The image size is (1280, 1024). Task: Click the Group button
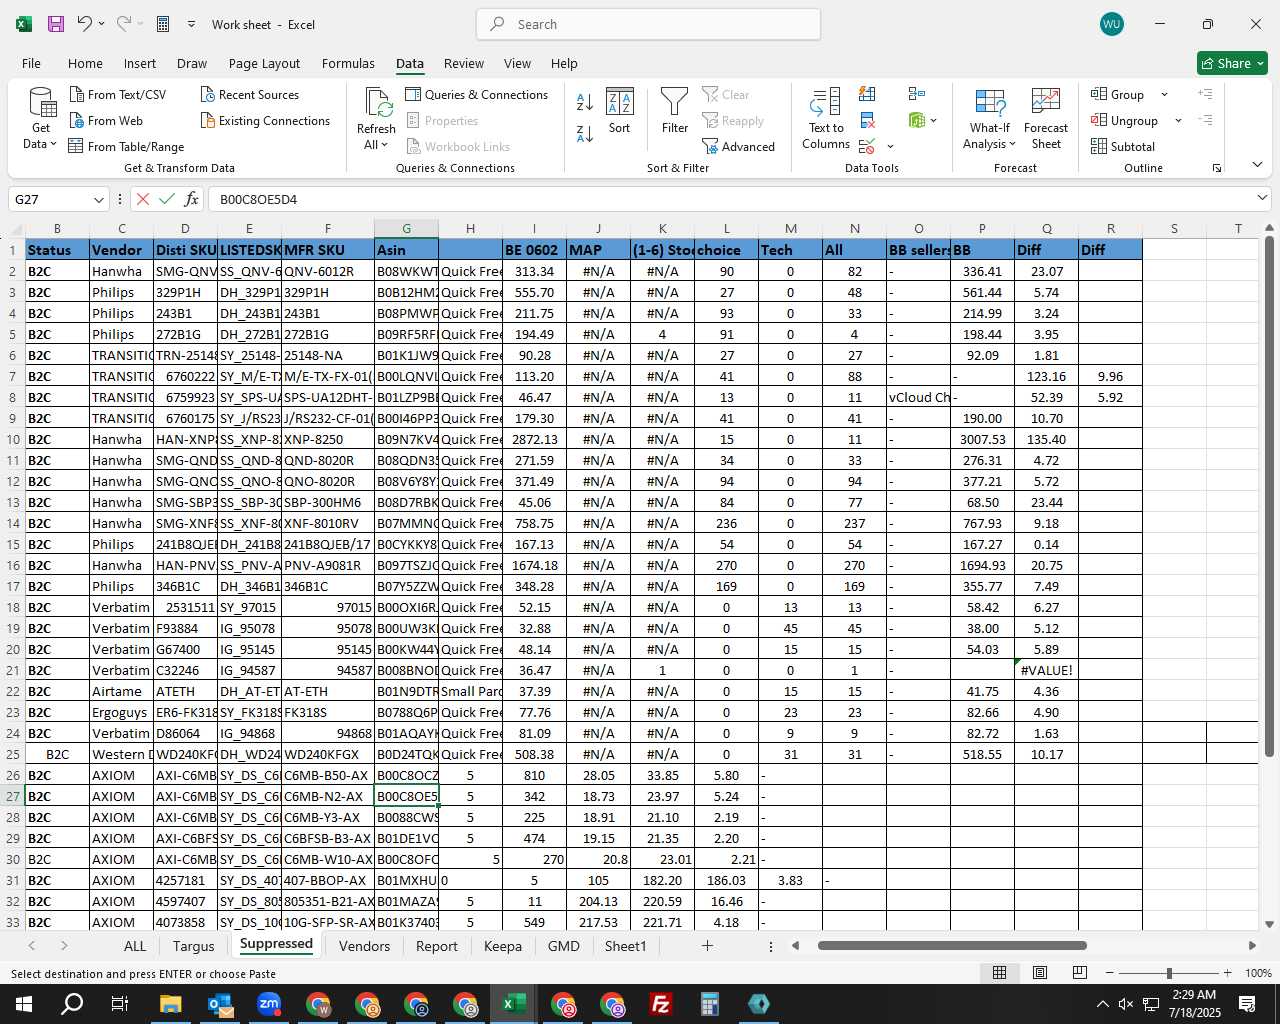1118,94
